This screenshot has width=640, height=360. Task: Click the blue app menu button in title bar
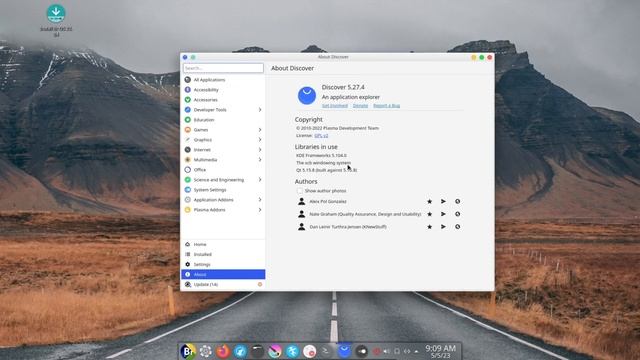[x=185, y=57]
